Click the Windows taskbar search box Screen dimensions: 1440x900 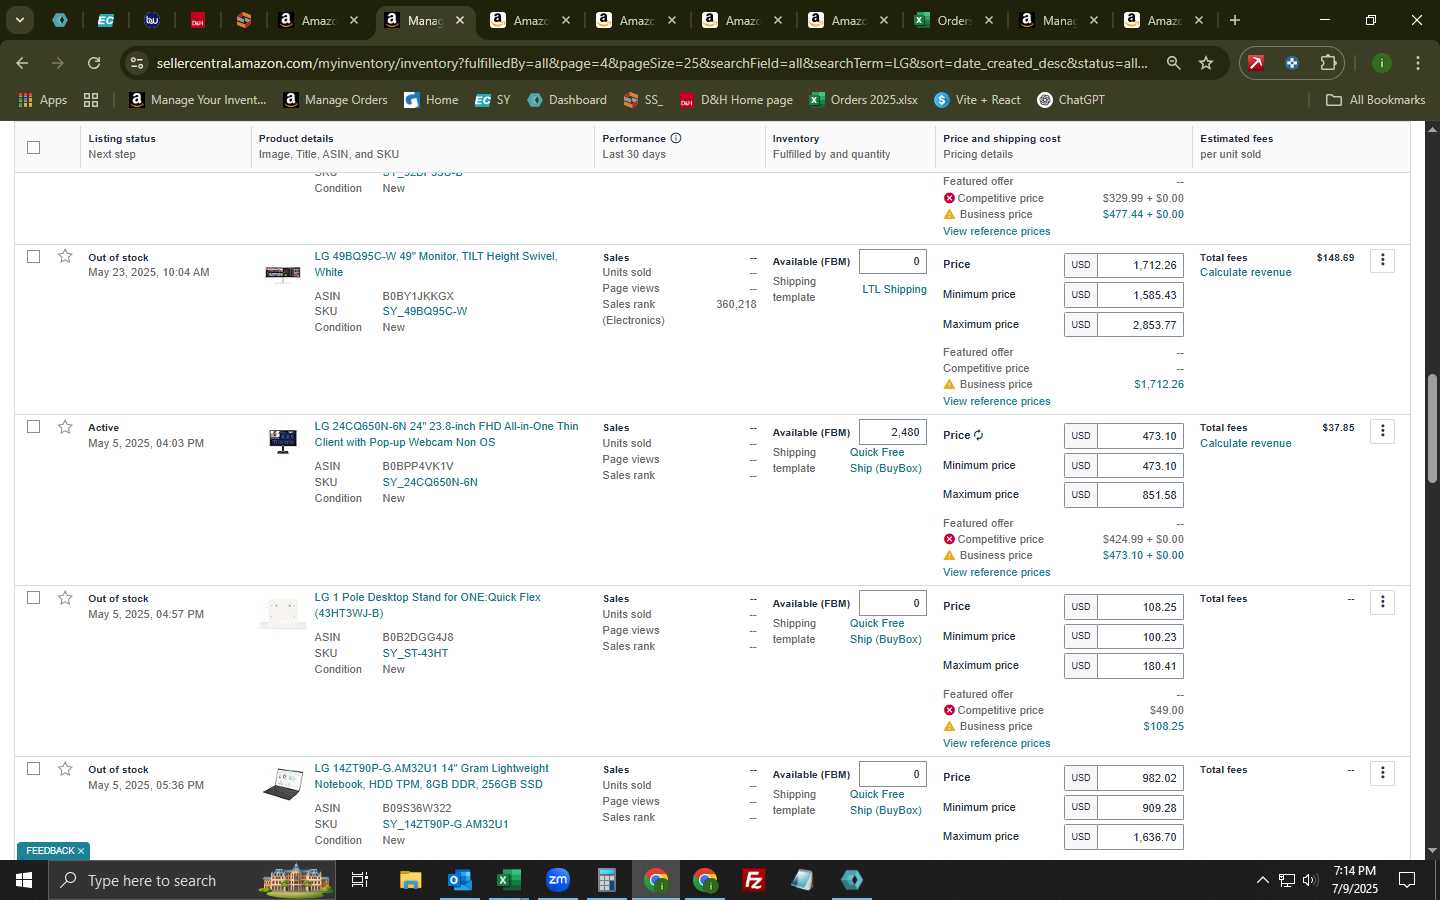190,880
